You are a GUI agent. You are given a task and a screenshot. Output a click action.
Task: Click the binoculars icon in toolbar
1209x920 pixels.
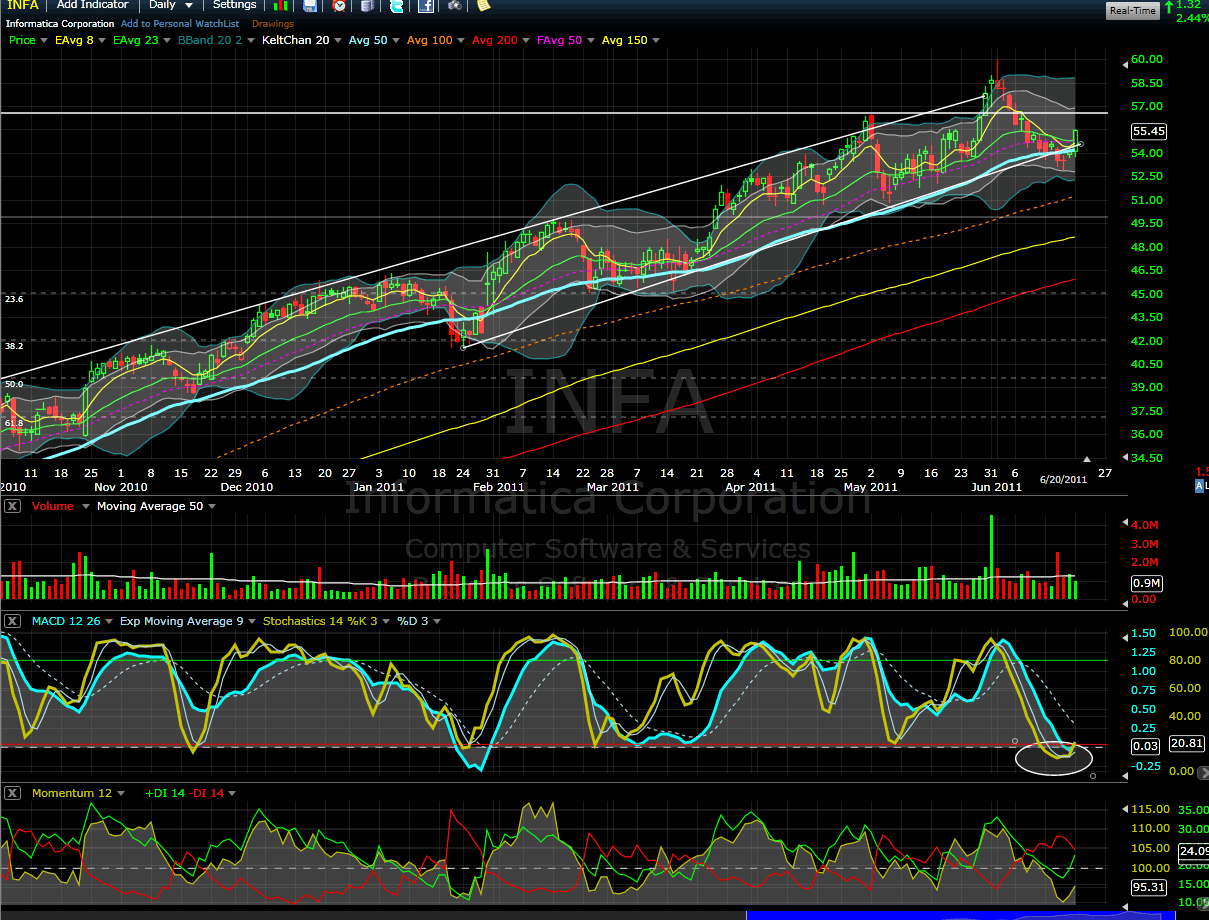[455, 6]
